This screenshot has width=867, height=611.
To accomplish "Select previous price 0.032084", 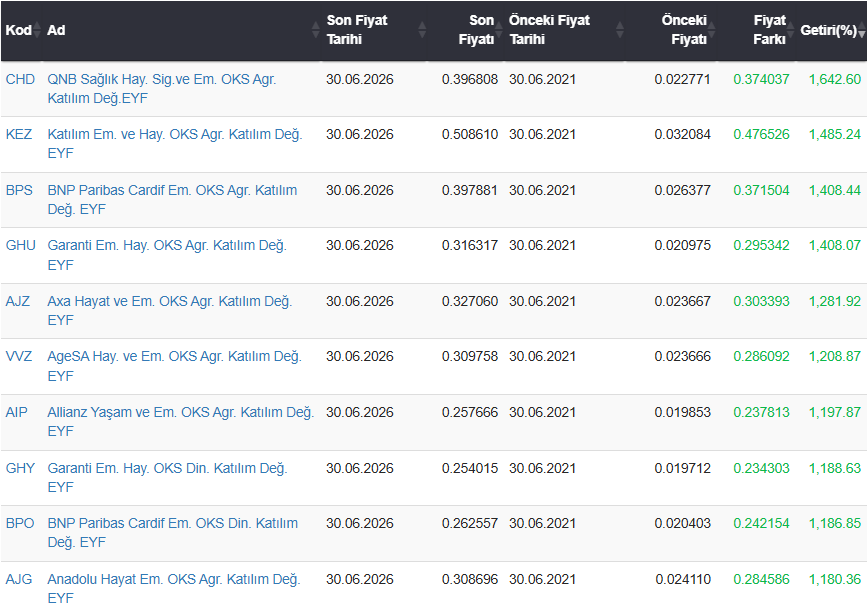I will click(x=682, y=134).
